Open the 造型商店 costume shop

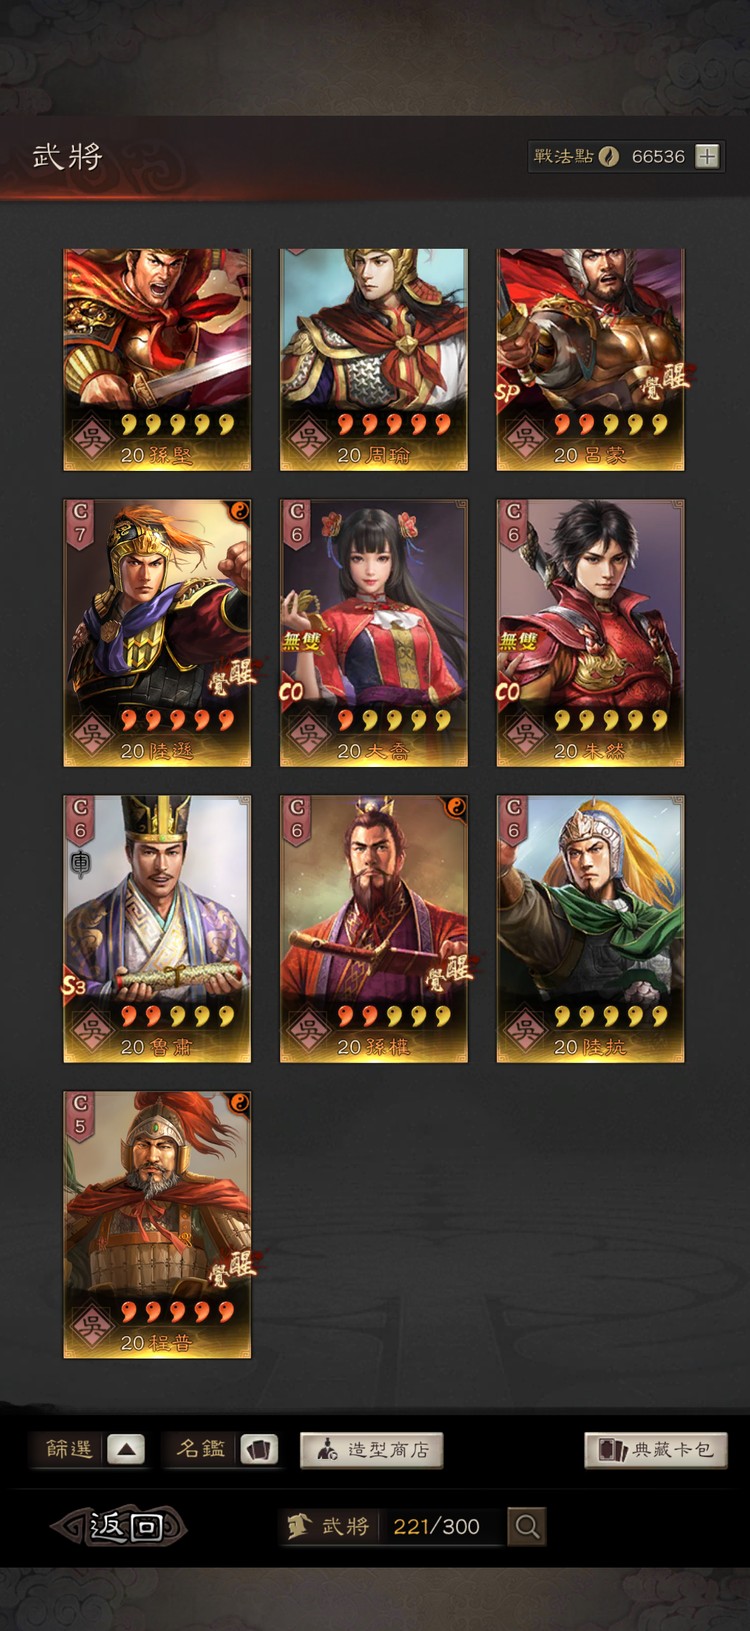point(371,1450)
